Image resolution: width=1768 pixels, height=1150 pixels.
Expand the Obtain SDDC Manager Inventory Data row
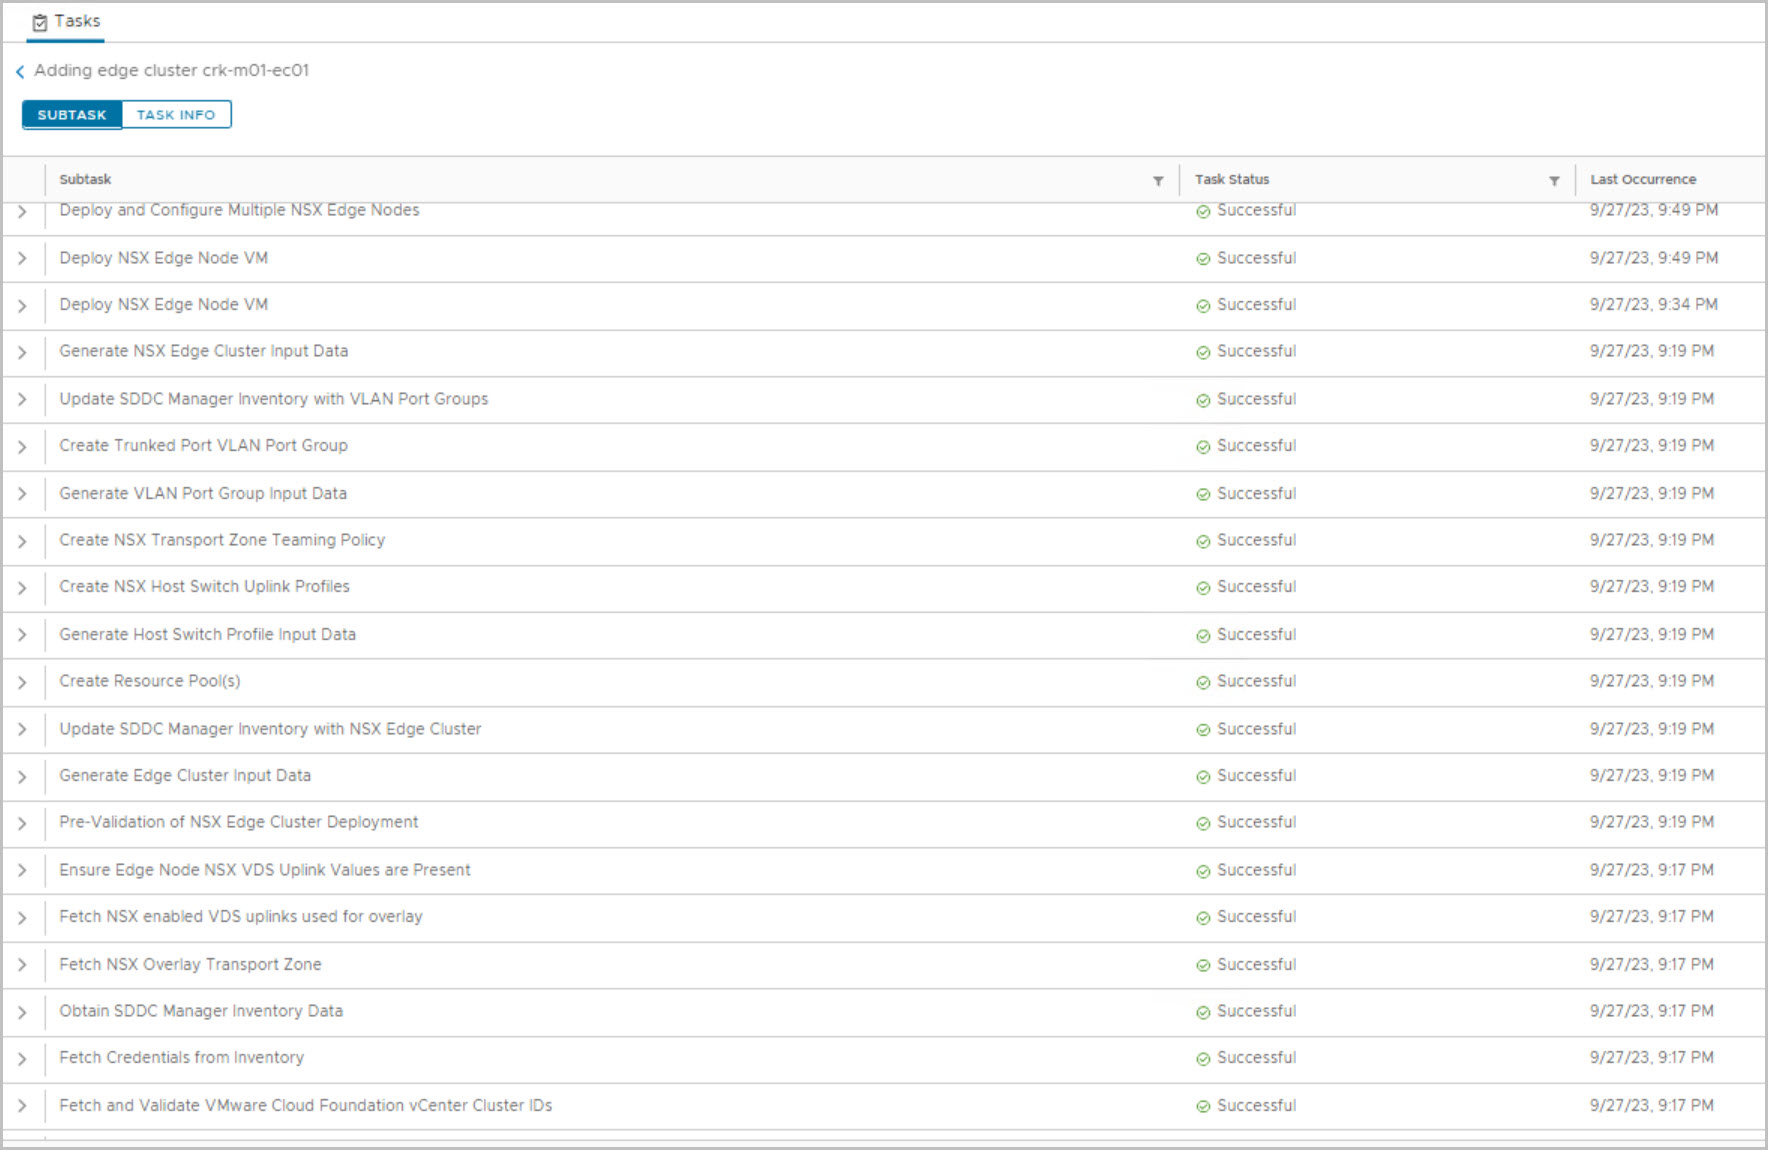22,1012
